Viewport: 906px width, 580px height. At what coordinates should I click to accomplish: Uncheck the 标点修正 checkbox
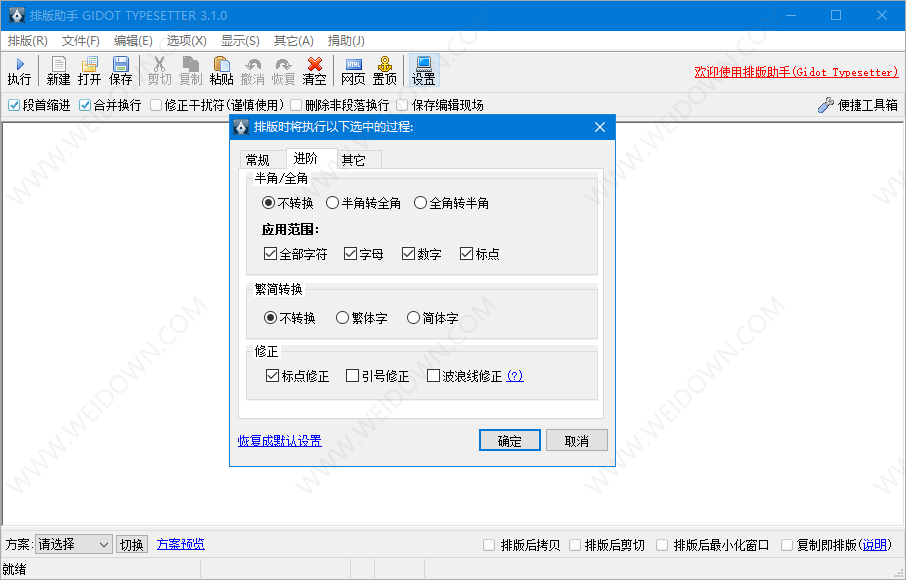[272, 376]
